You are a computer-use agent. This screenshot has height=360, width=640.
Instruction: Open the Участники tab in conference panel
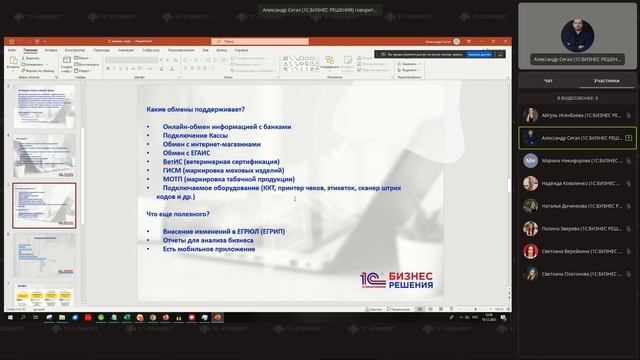pyautogui.click(x=607, y=81)
